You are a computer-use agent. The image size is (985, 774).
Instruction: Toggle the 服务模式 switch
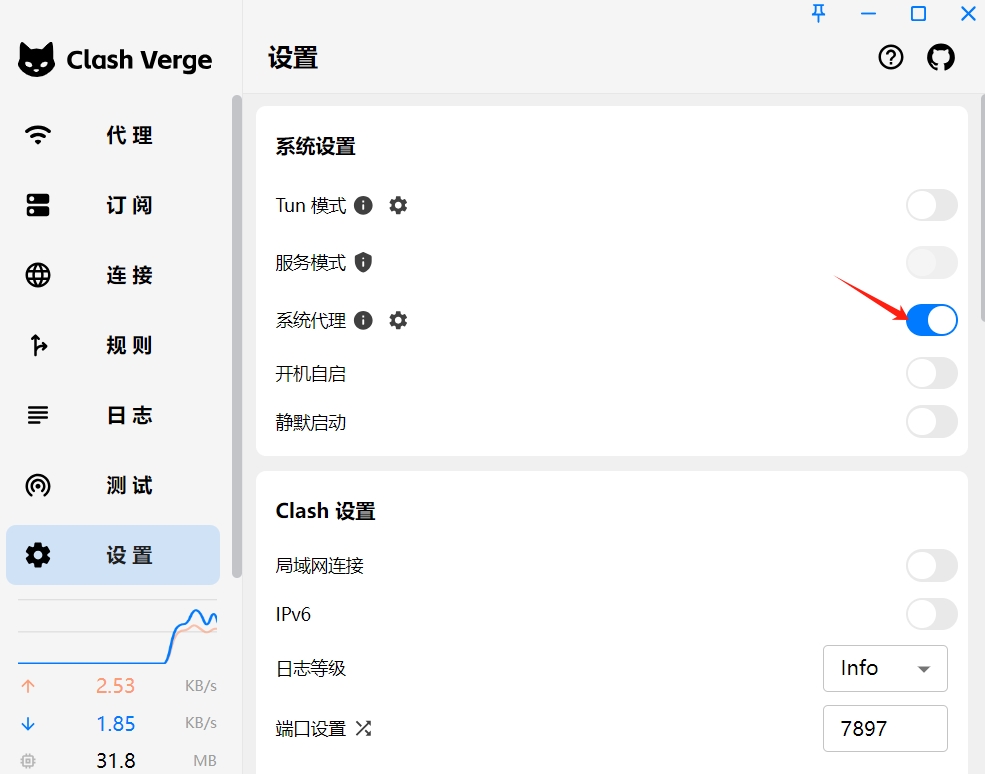(x=932, y=263)
